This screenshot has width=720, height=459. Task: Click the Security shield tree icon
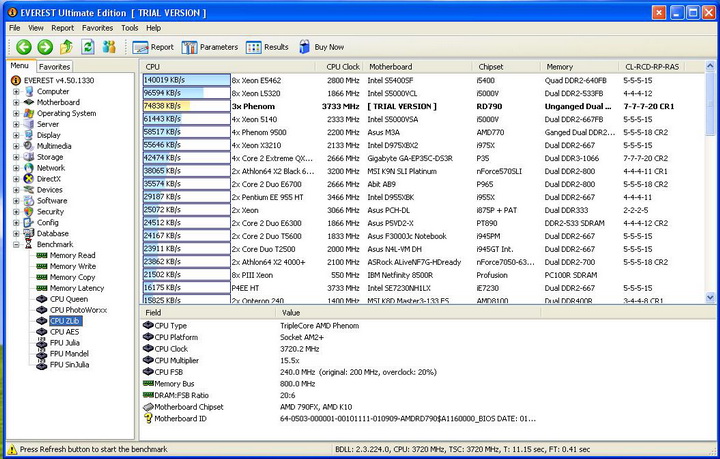point(29,212)
